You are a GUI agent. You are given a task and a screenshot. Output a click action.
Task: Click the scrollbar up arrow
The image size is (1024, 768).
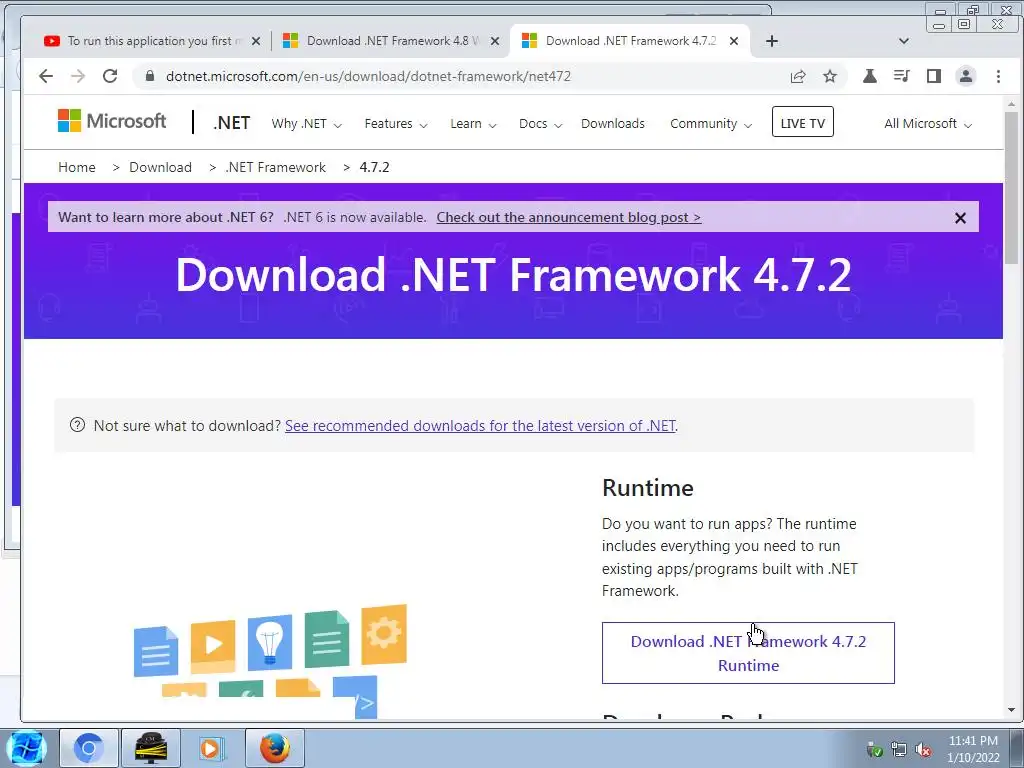click(x=1012, y=104)
